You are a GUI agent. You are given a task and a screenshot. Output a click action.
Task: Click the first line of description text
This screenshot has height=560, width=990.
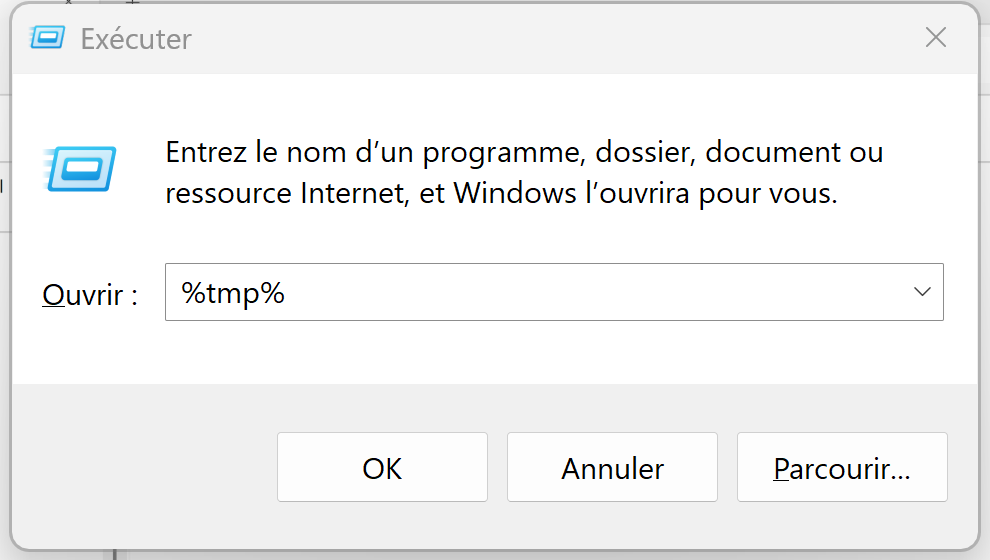pos(523,153)
